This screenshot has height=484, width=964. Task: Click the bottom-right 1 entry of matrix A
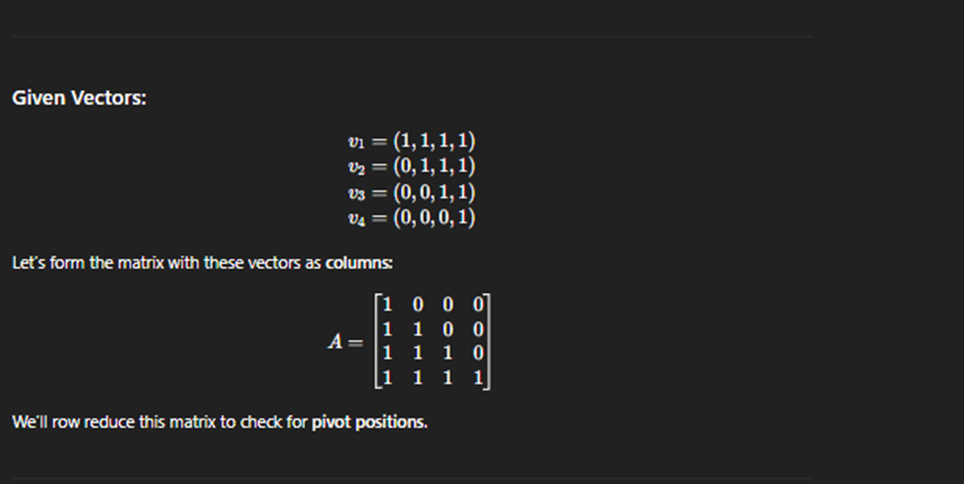(x=478, y=378)
